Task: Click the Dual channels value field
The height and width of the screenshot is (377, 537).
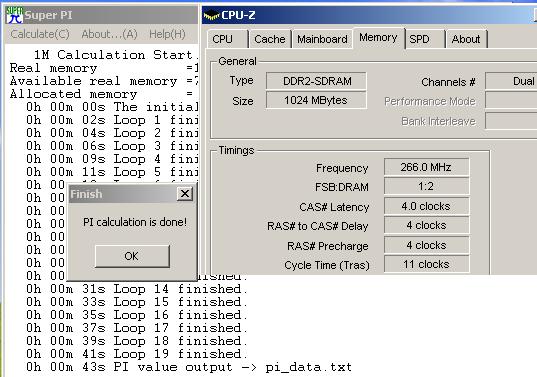Action: pyautogui.click(x=511, y=81)
